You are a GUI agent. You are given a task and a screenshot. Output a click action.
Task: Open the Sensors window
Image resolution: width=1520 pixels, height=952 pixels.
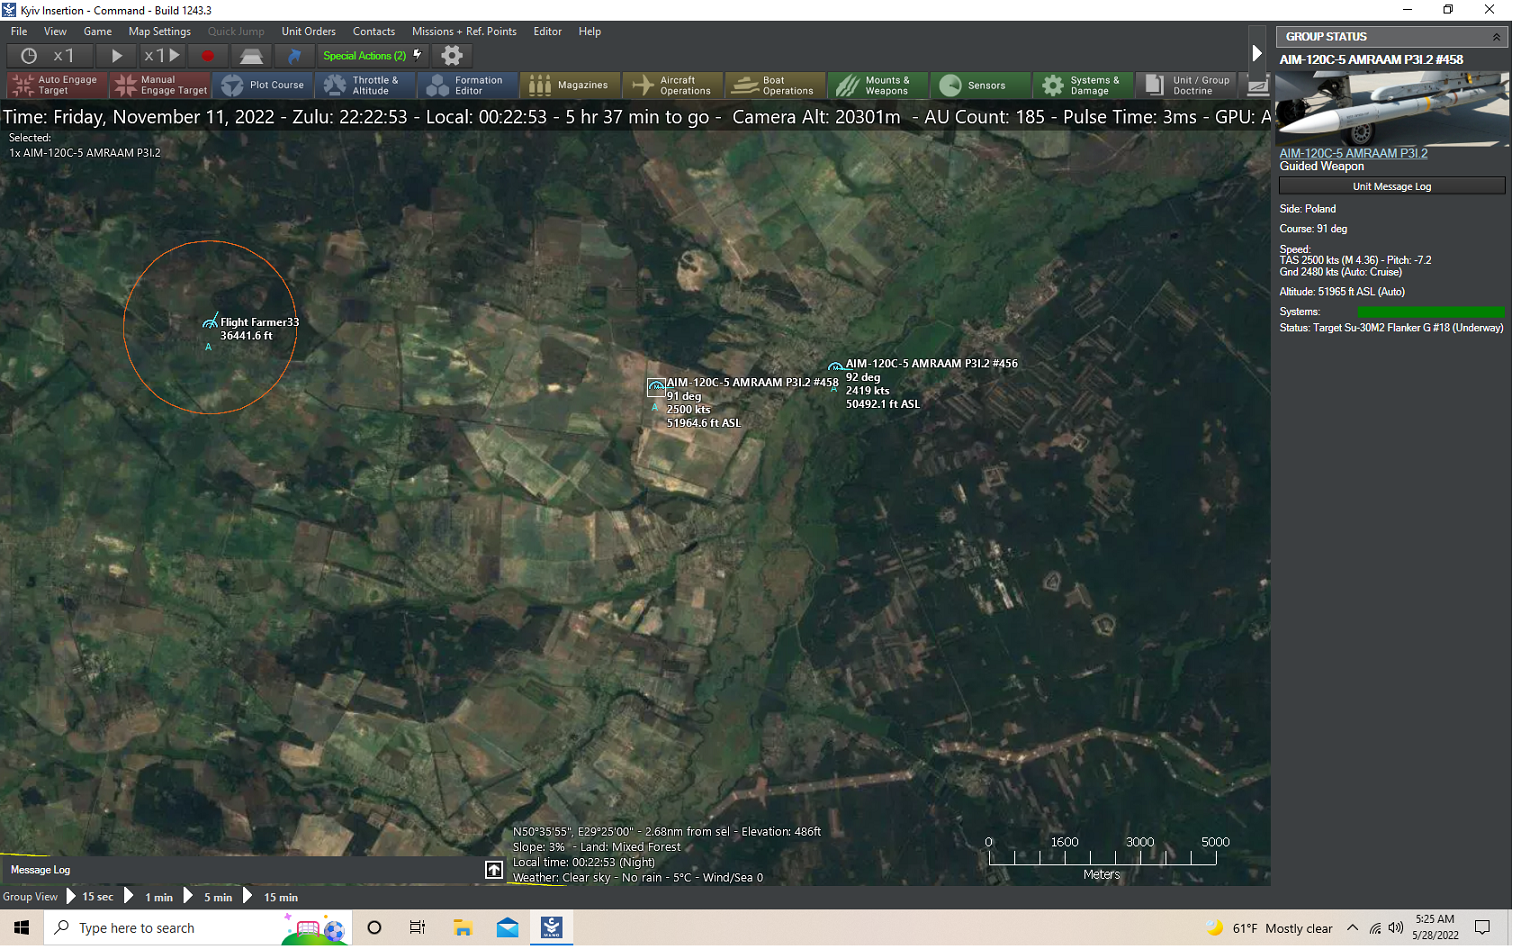(x=980, y=85)
